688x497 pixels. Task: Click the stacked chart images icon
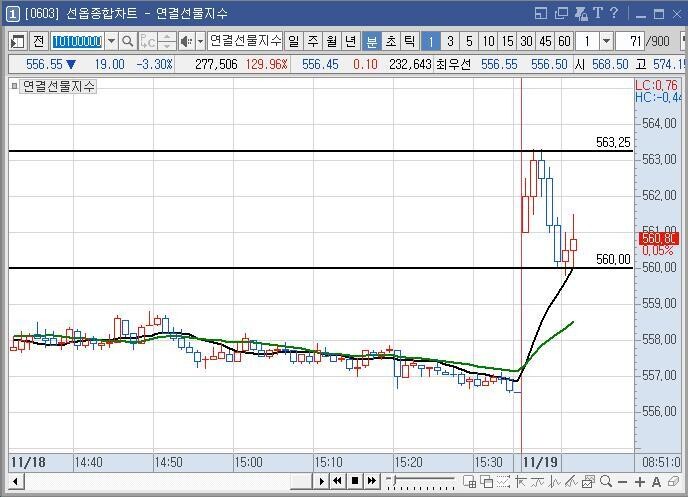pos(588,482)
